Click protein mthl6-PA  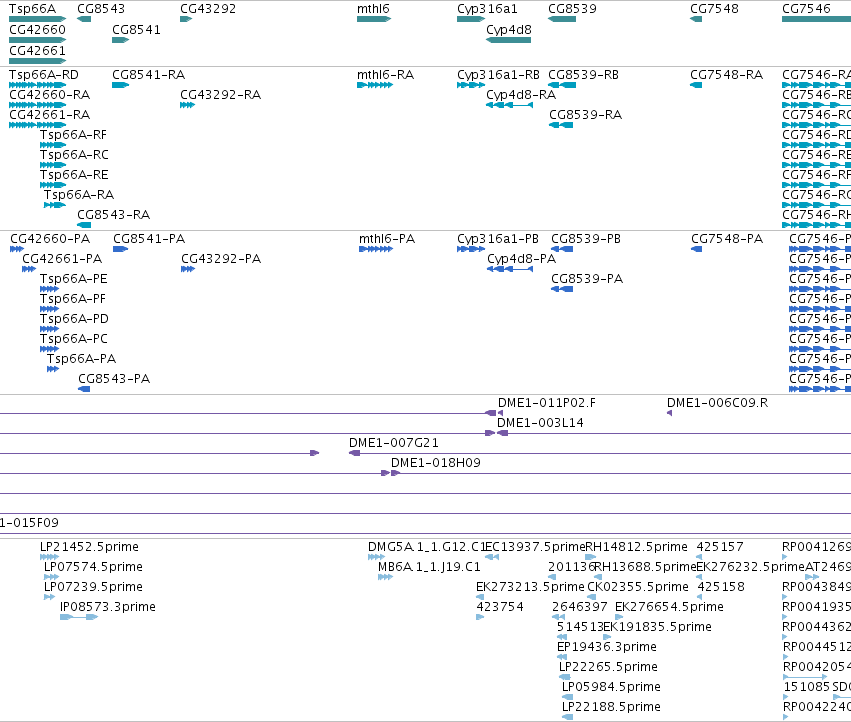[x=376, y=249]
